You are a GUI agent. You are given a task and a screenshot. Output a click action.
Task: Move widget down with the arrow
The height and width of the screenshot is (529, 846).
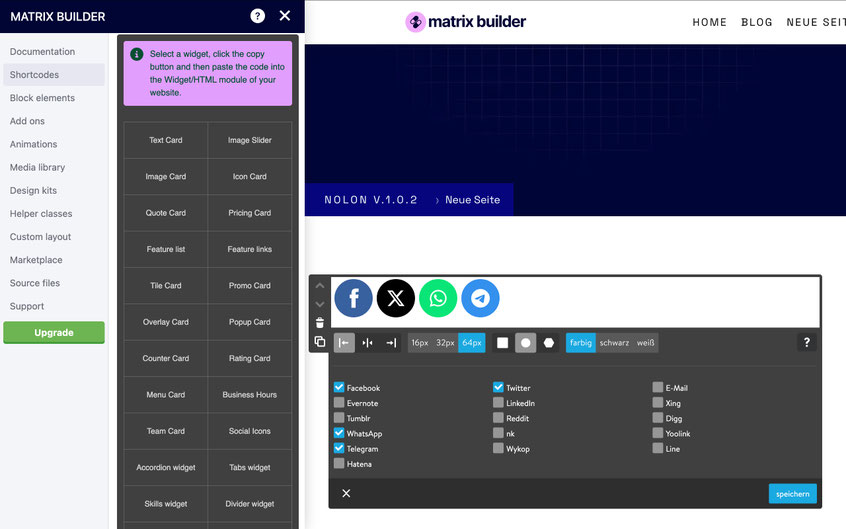[319, 304]
